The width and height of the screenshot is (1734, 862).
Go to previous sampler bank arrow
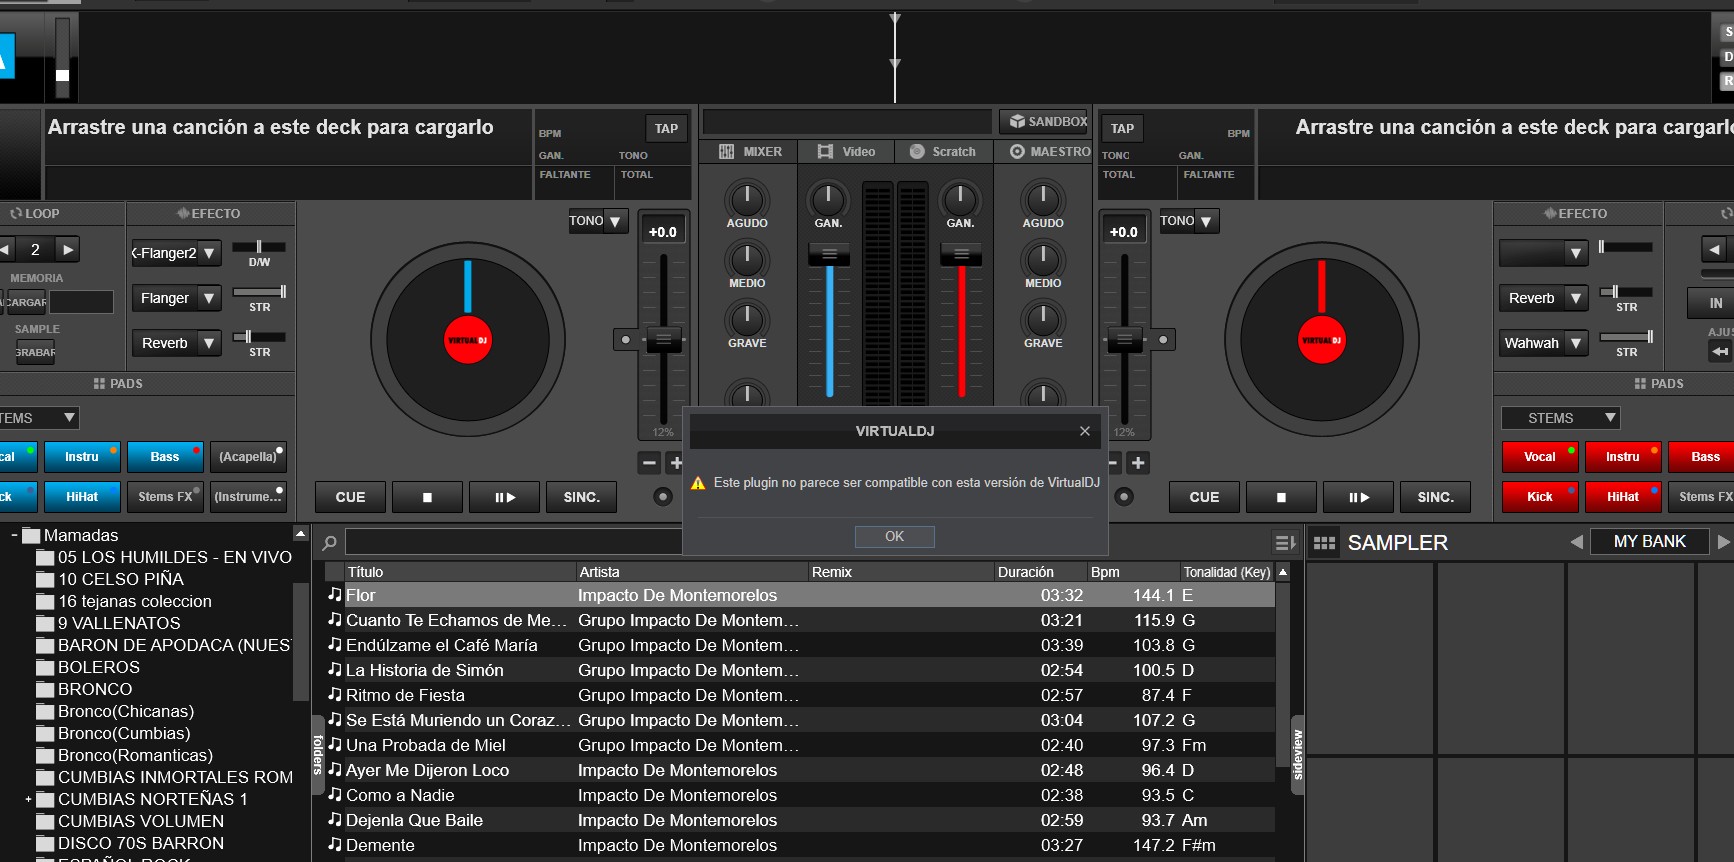click(1577, 542)
